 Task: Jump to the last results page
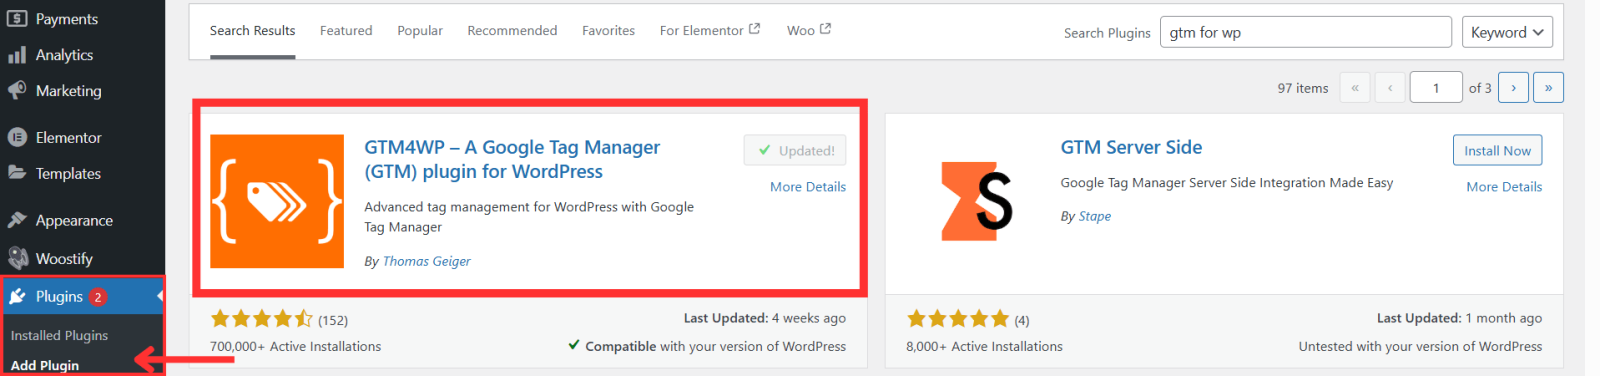(x=1548, y=88)
